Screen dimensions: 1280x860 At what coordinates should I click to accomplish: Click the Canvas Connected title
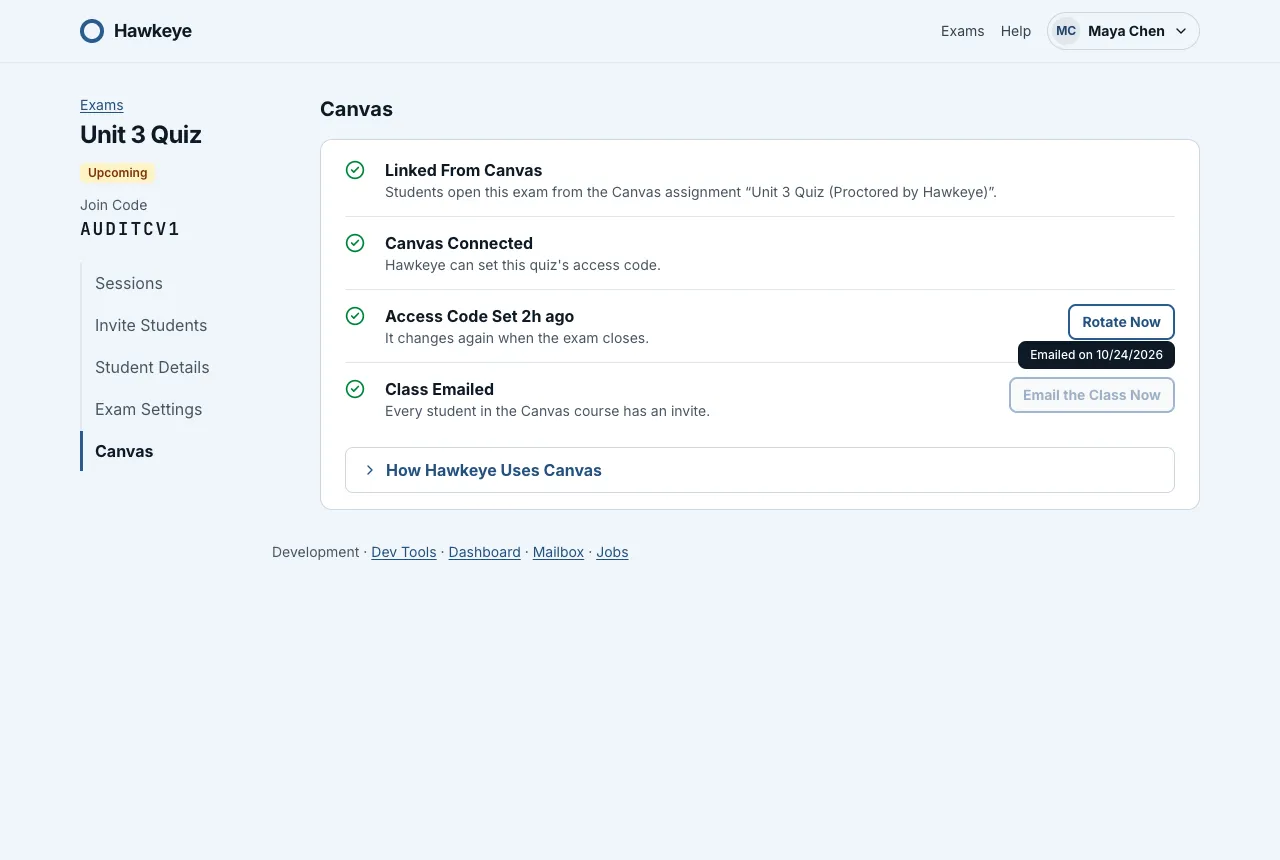(x=459, y=243)
